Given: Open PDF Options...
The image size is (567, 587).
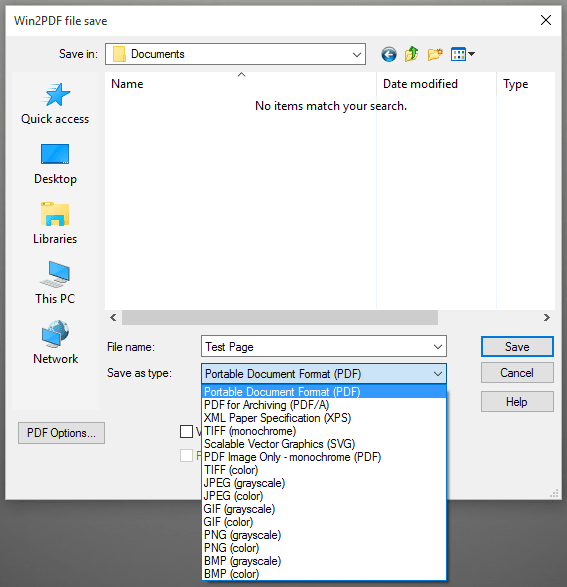Looking at the screenshot, I should point(61,433).
